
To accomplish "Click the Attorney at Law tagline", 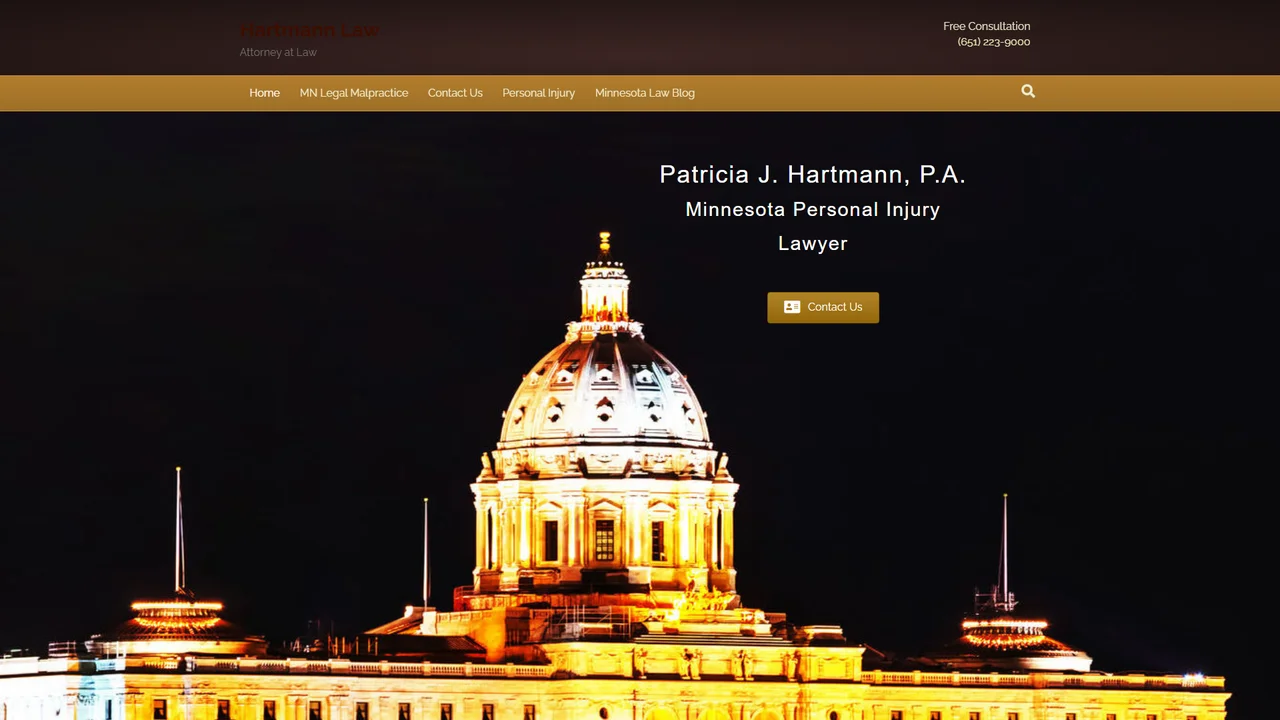I will click(278, 52).
